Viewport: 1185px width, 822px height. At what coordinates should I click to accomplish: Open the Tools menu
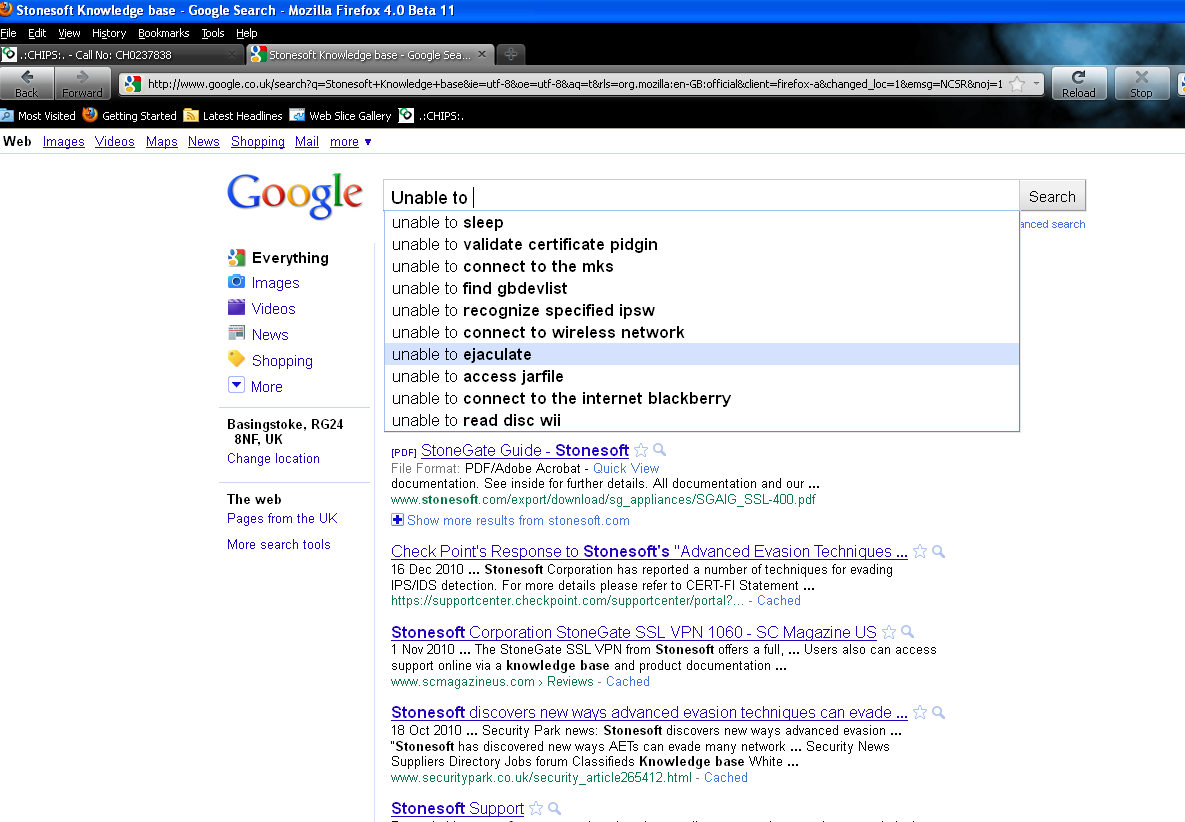pyautogui.click(x=213, y=33)
